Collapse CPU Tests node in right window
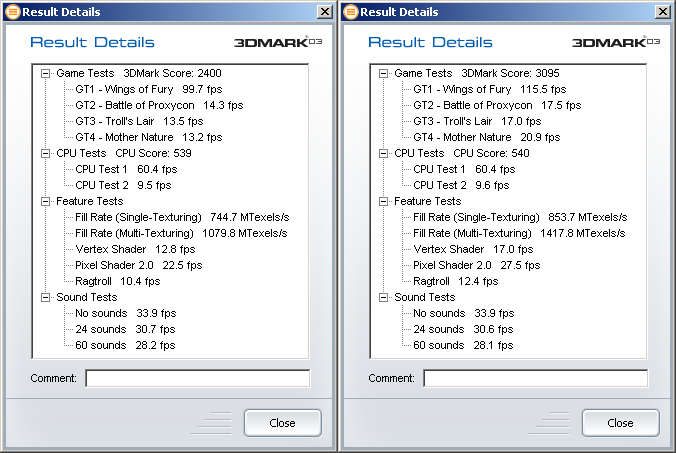 tap(383, 153)
